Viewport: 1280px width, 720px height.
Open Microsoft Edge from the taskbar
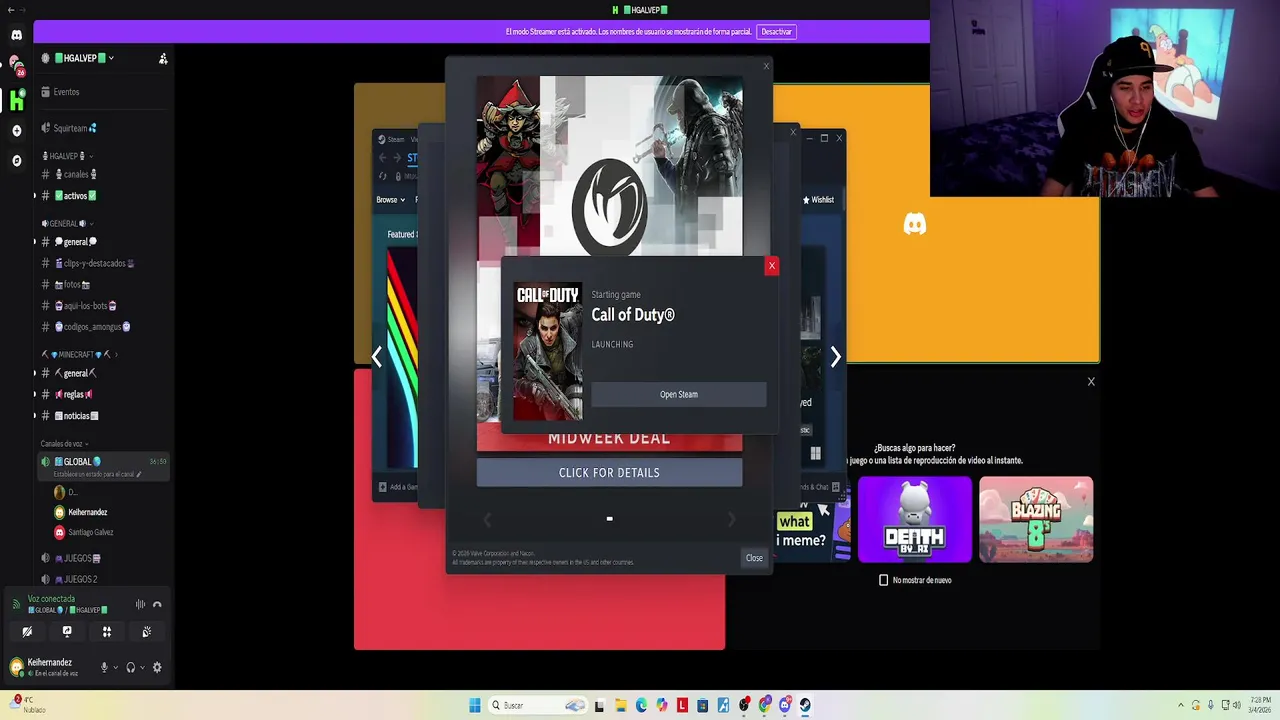[641, 706]
